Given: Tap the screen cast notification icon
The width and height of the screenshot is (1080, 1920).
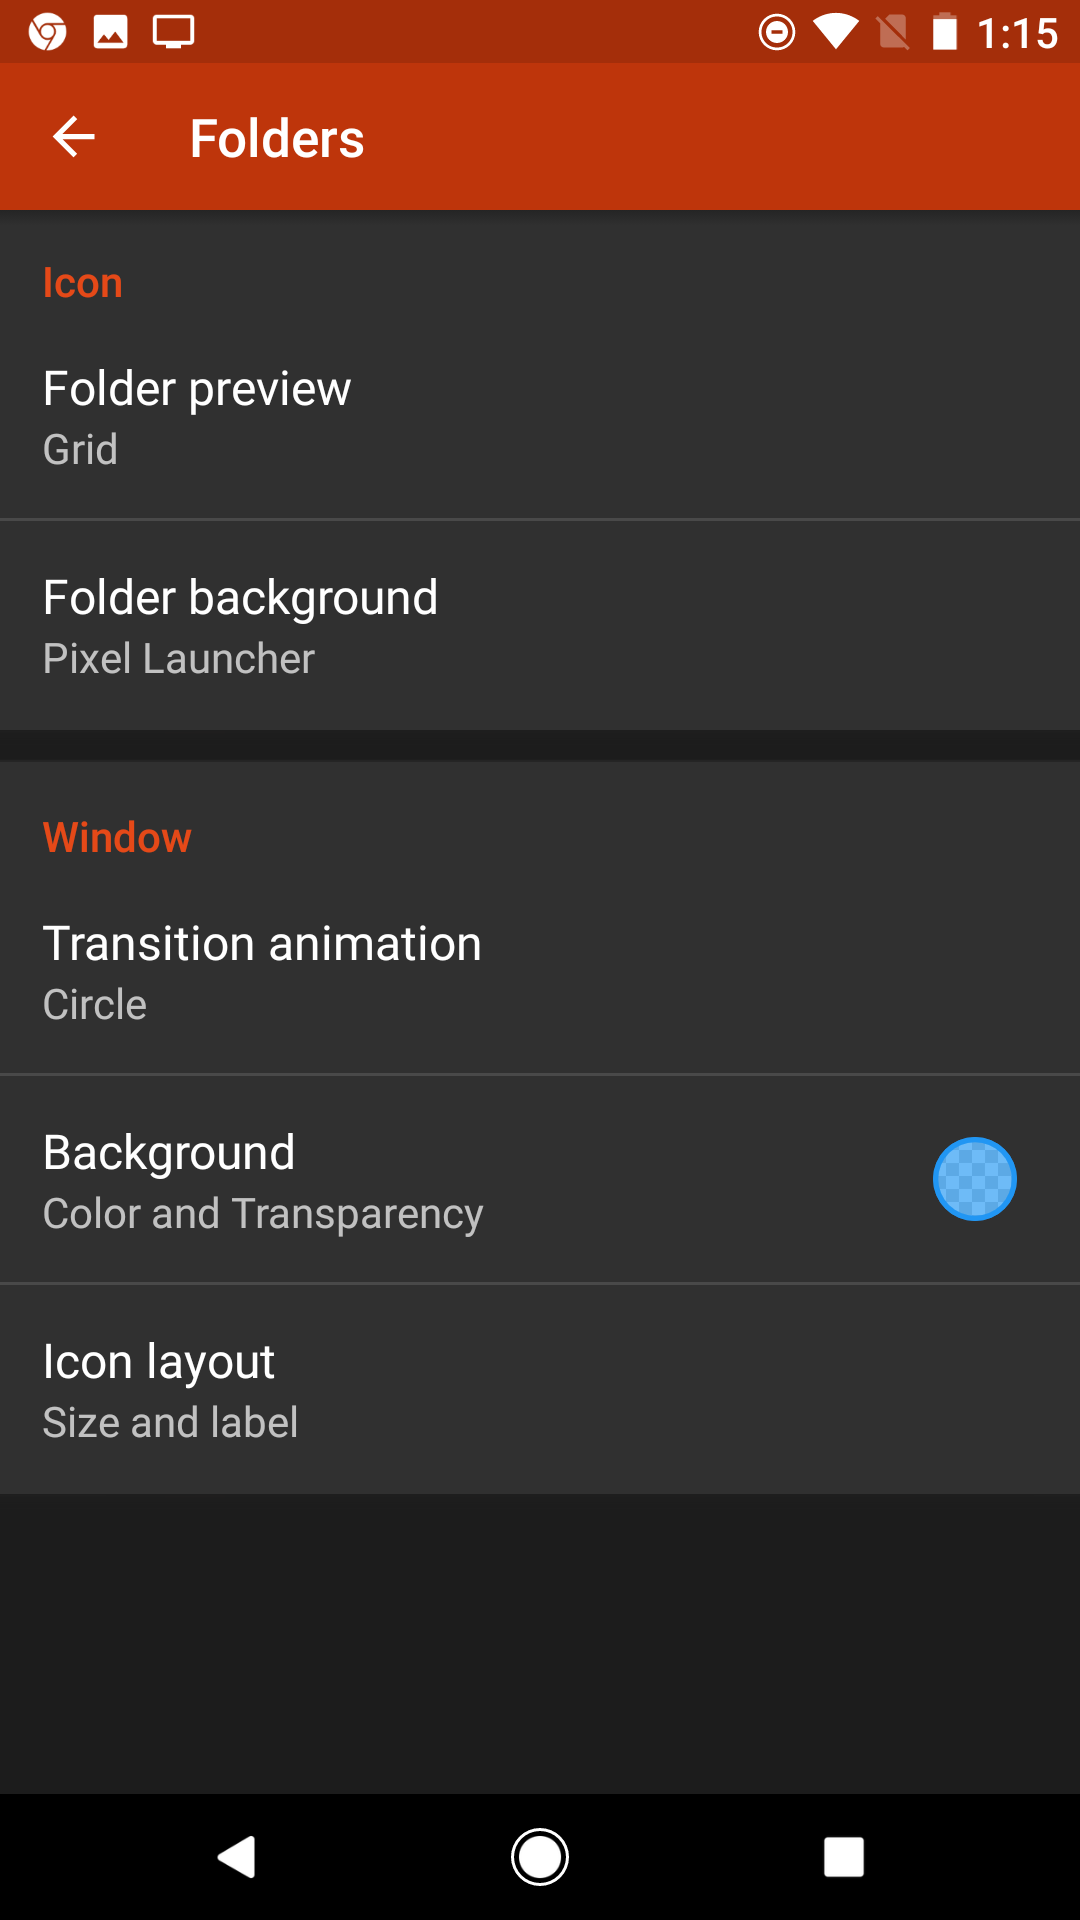Looking at the screenshot, I should (x=173, y=32).
